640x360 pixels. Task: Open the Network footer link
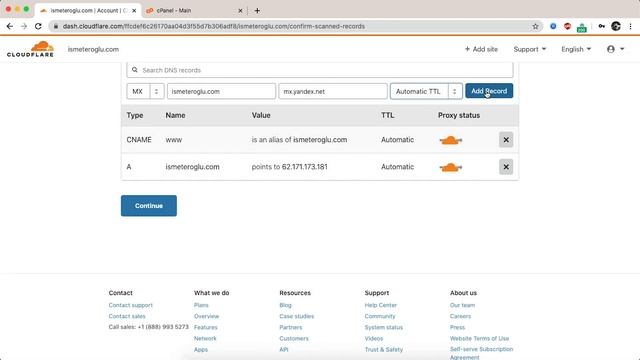205,338
